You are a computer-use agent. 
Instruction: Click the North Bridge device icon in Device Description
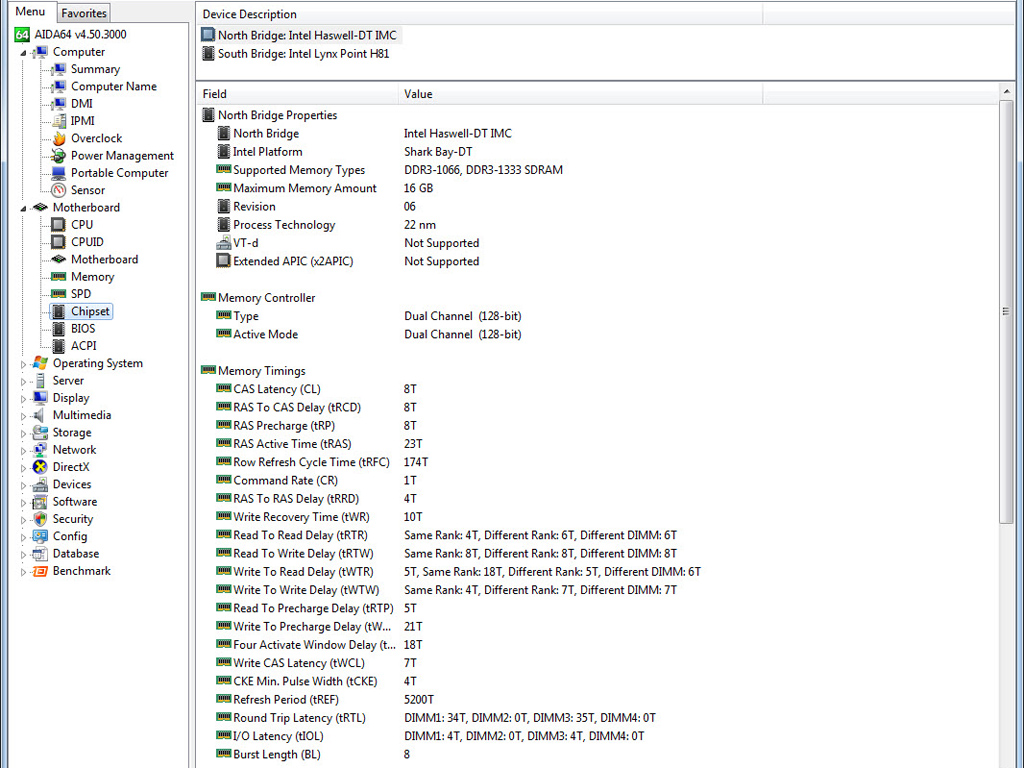coord(208,35)
